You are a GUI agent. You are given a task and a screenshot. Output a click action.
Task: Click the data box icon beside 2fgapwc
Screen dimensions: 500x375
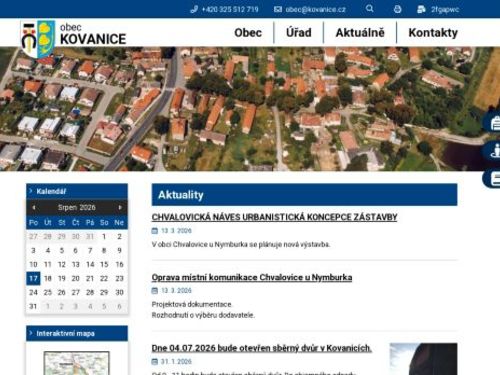(421, 9)
